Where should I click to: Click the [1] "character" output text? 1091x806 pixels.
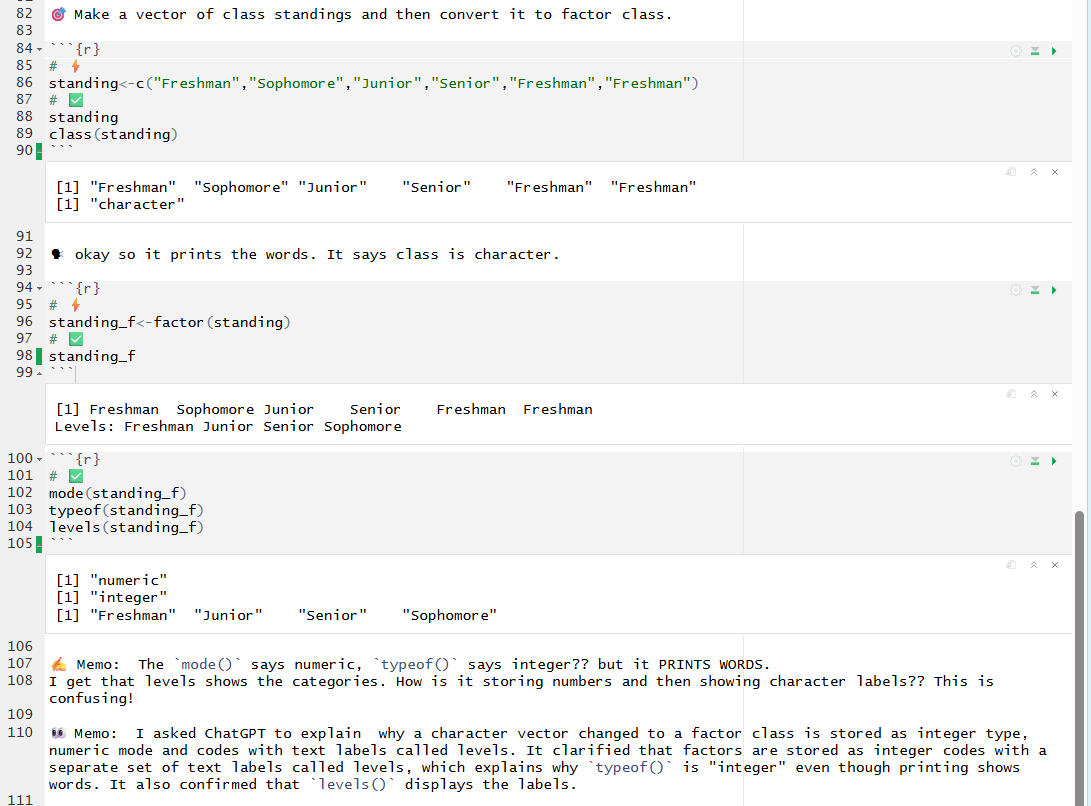[x=120, y=205]
